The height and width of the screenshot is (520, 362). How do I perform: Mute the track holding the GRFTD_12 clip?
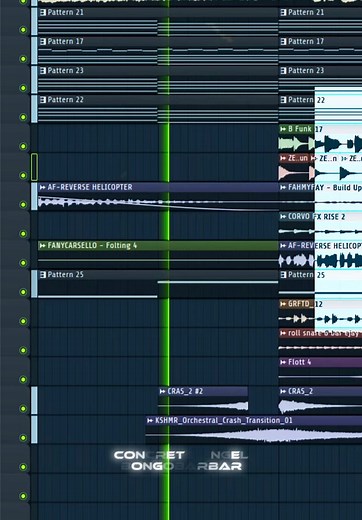[x=23, y=321]
